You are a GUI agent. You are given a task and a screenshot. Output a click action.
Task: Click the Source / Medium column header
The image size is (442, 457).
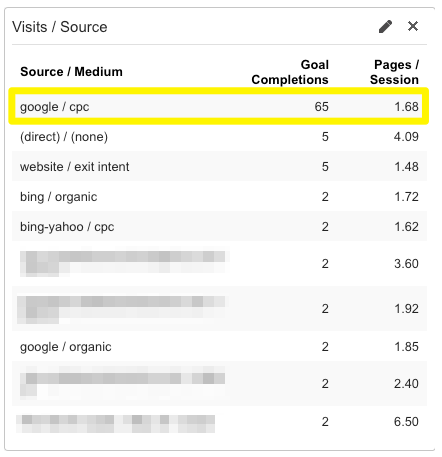pos(71,72)
